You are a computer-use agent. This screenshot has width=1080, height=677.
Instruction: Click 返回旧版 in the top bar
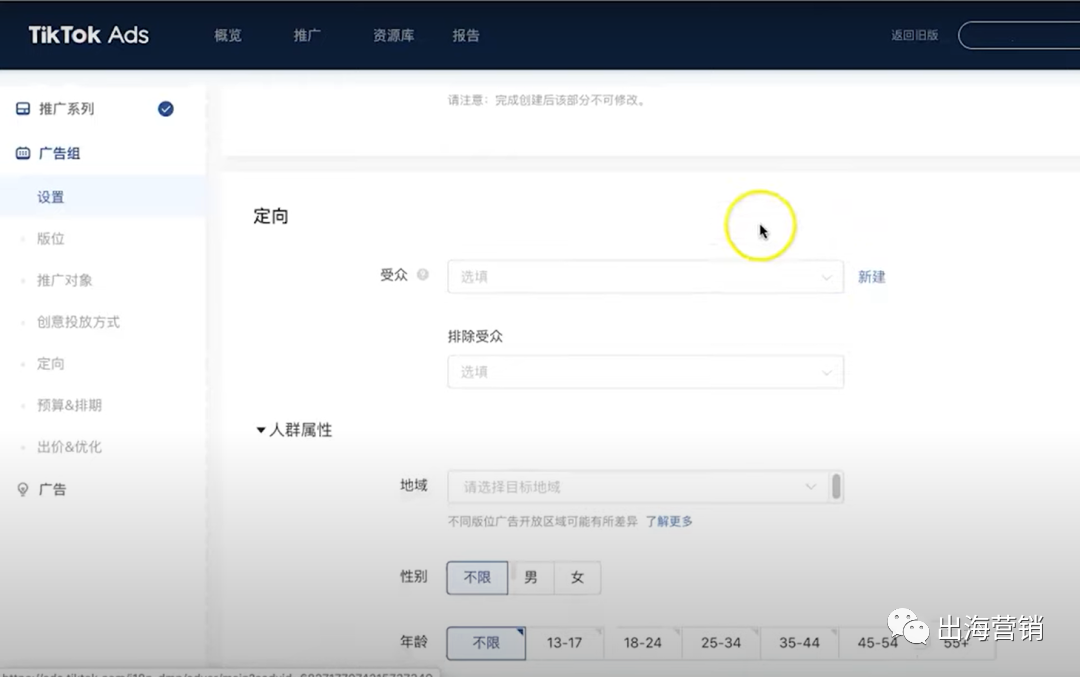(x=915, y=34)
